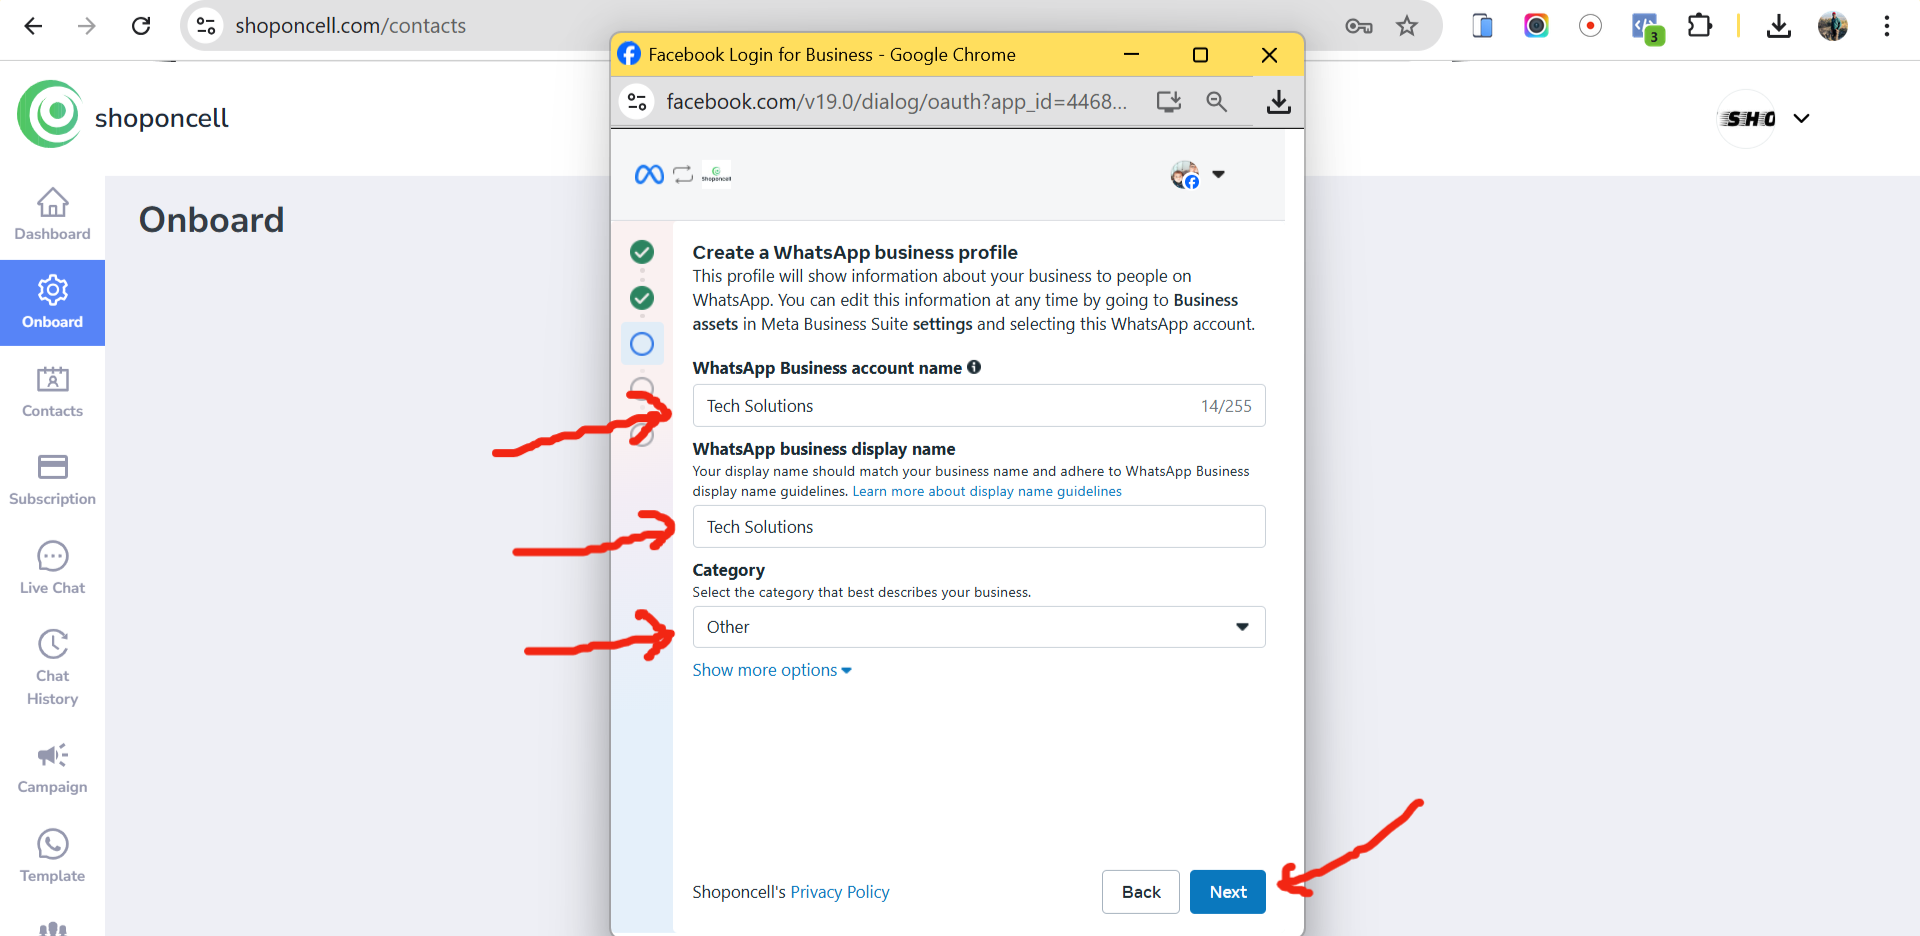
Task: Click the zoom magnifier in popup address bar
Action: pos(1216,101)
